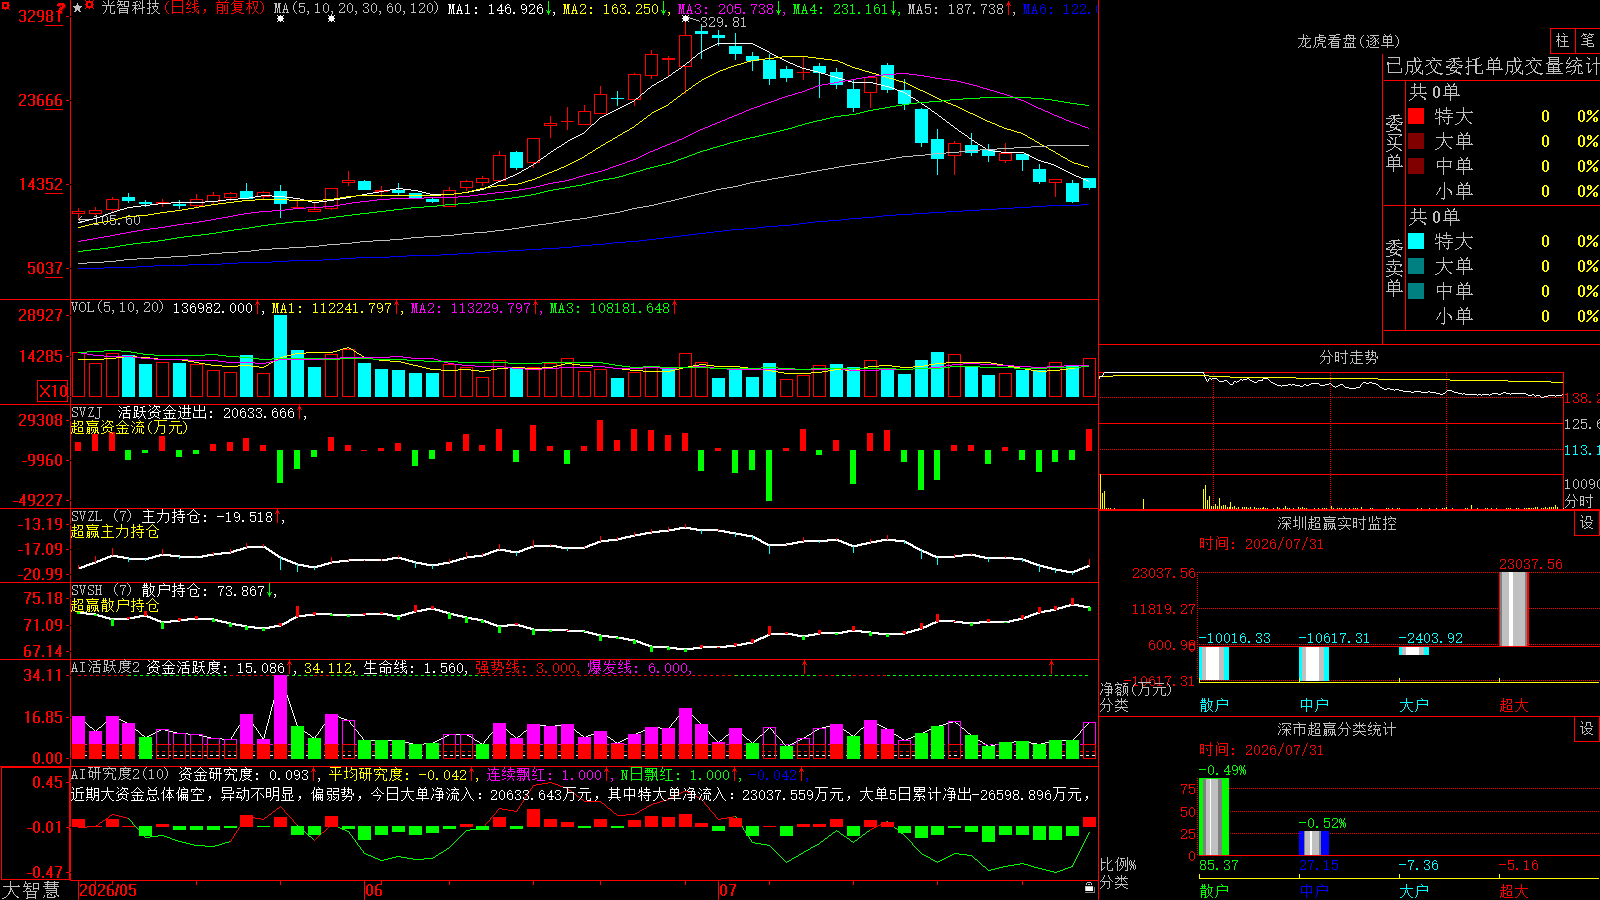Viewport: 1600px width, 900px height.
Task: Select 超大 tab in 深圳超赢实时监控
Action: (1514, 705)
